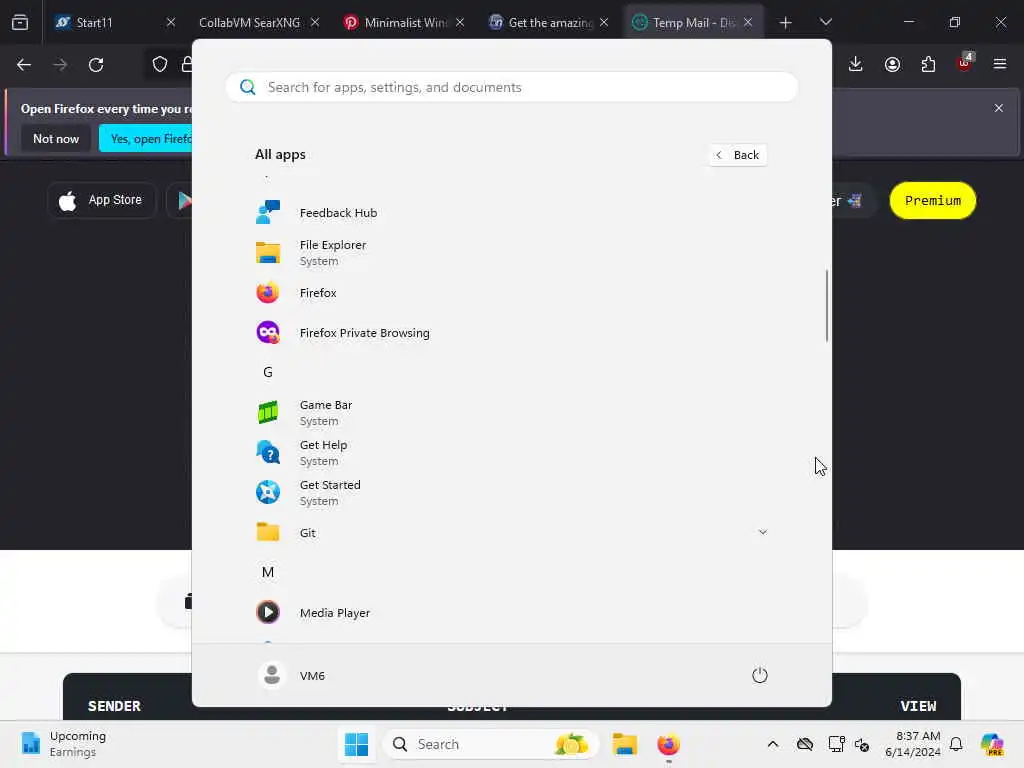Expand the Git folder chevron
1024x768 pixels.
(762, 532)
